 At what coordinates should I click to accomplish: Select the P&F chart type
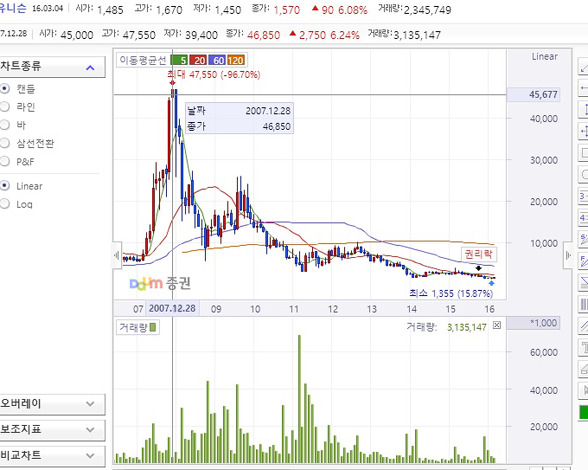(5, 161)
